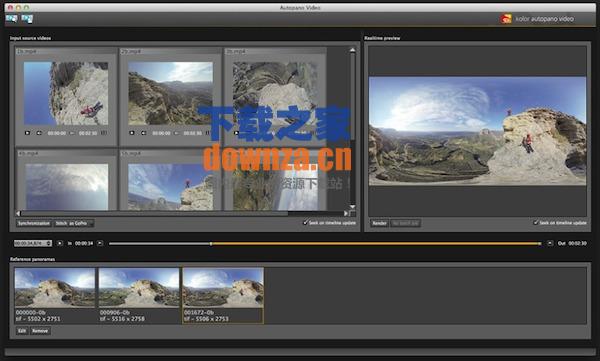Click the source videos scroll right arrow

(346, 213)
